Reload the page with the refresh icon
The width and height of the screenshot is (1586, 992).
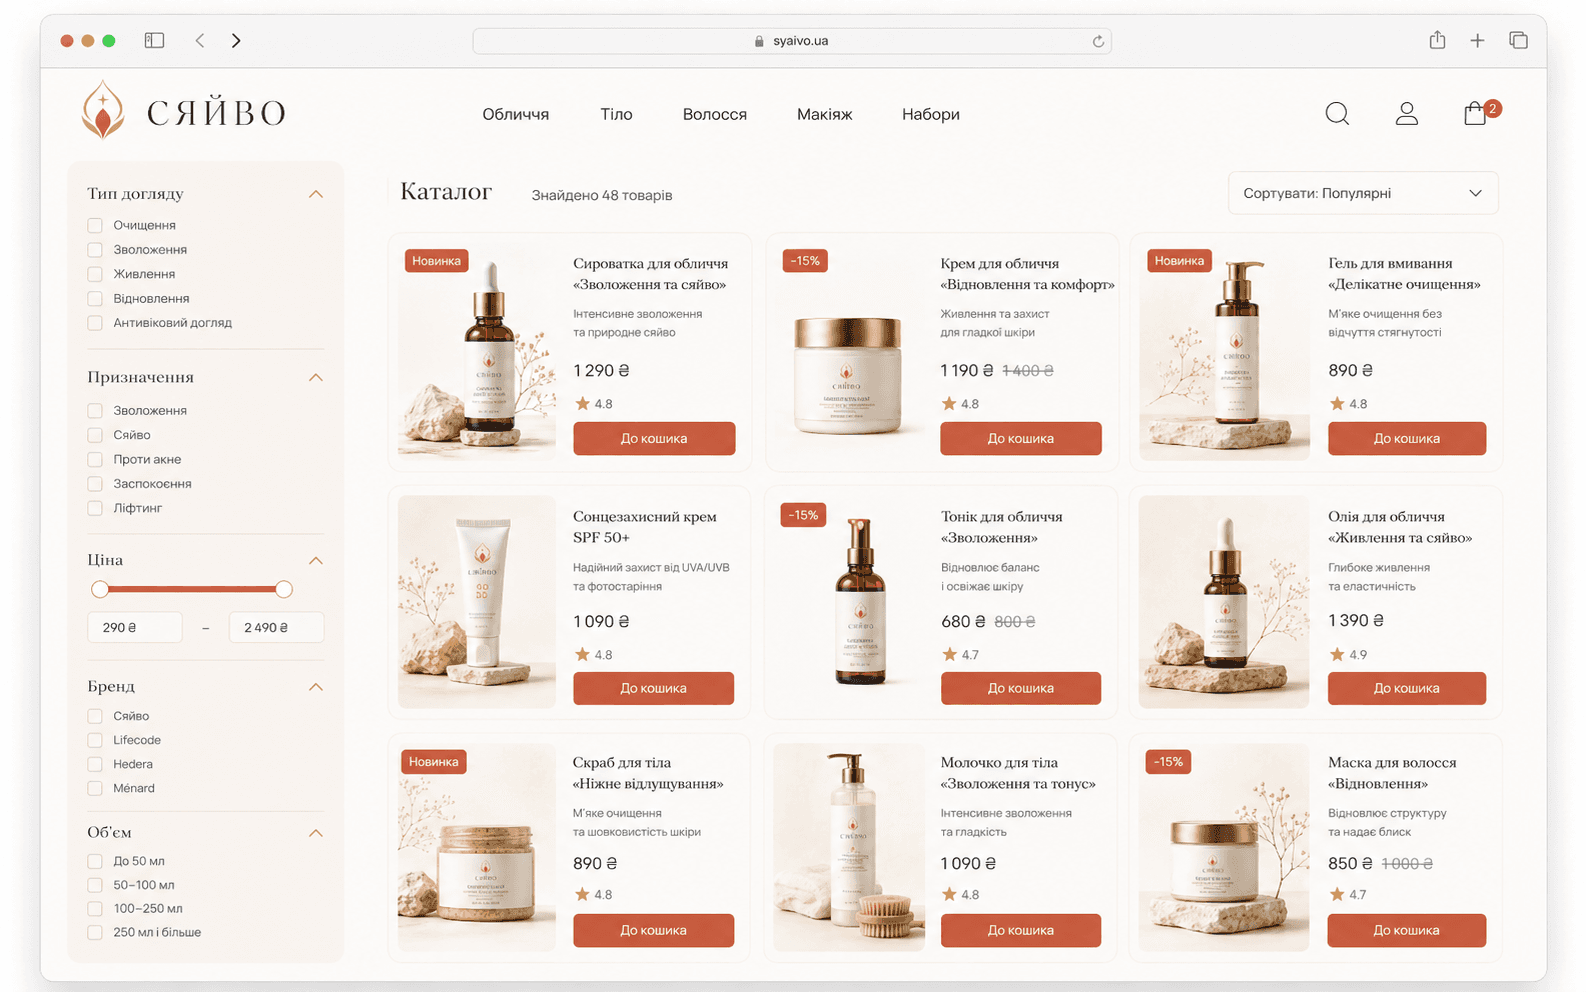click(1098, 41)
